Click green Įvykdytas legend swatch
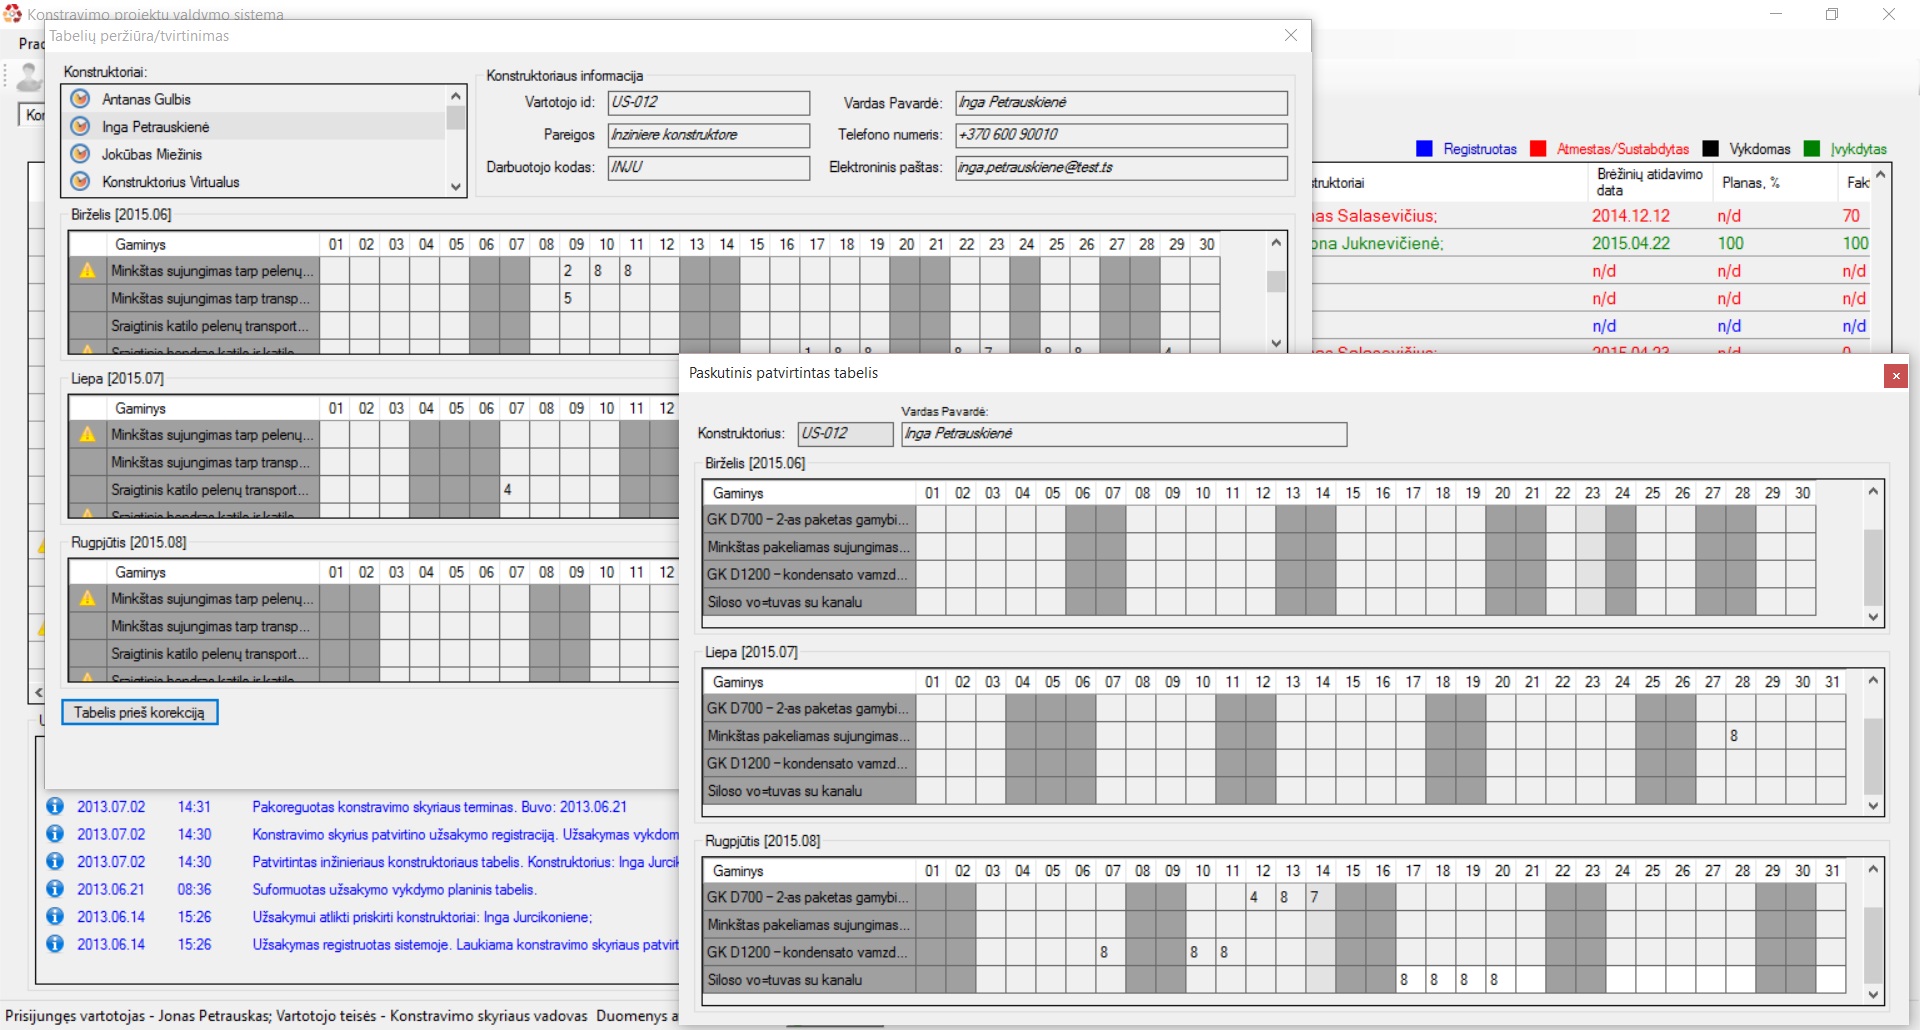The image size is (1920, 1030). [x=1812, y=149]
